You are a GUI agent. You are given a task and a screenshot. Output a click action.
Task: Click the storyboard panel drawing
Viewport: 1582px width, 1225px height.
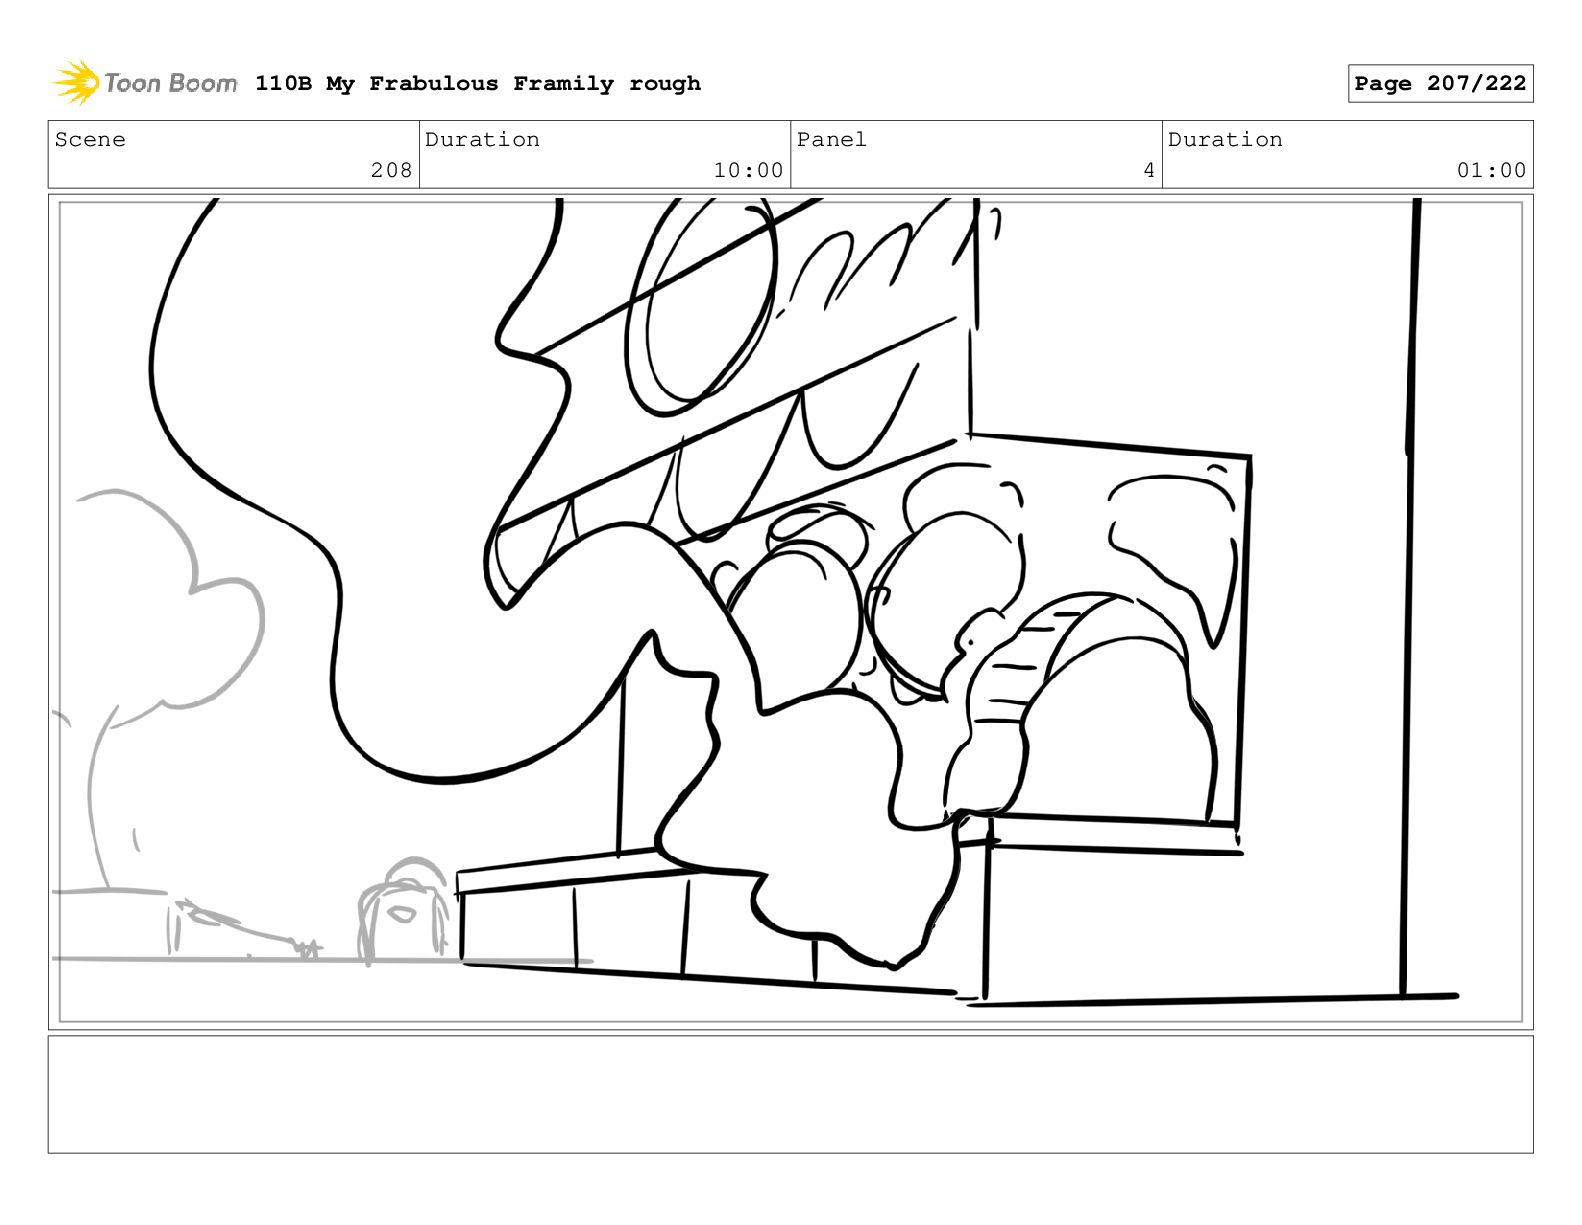[790, 612]
